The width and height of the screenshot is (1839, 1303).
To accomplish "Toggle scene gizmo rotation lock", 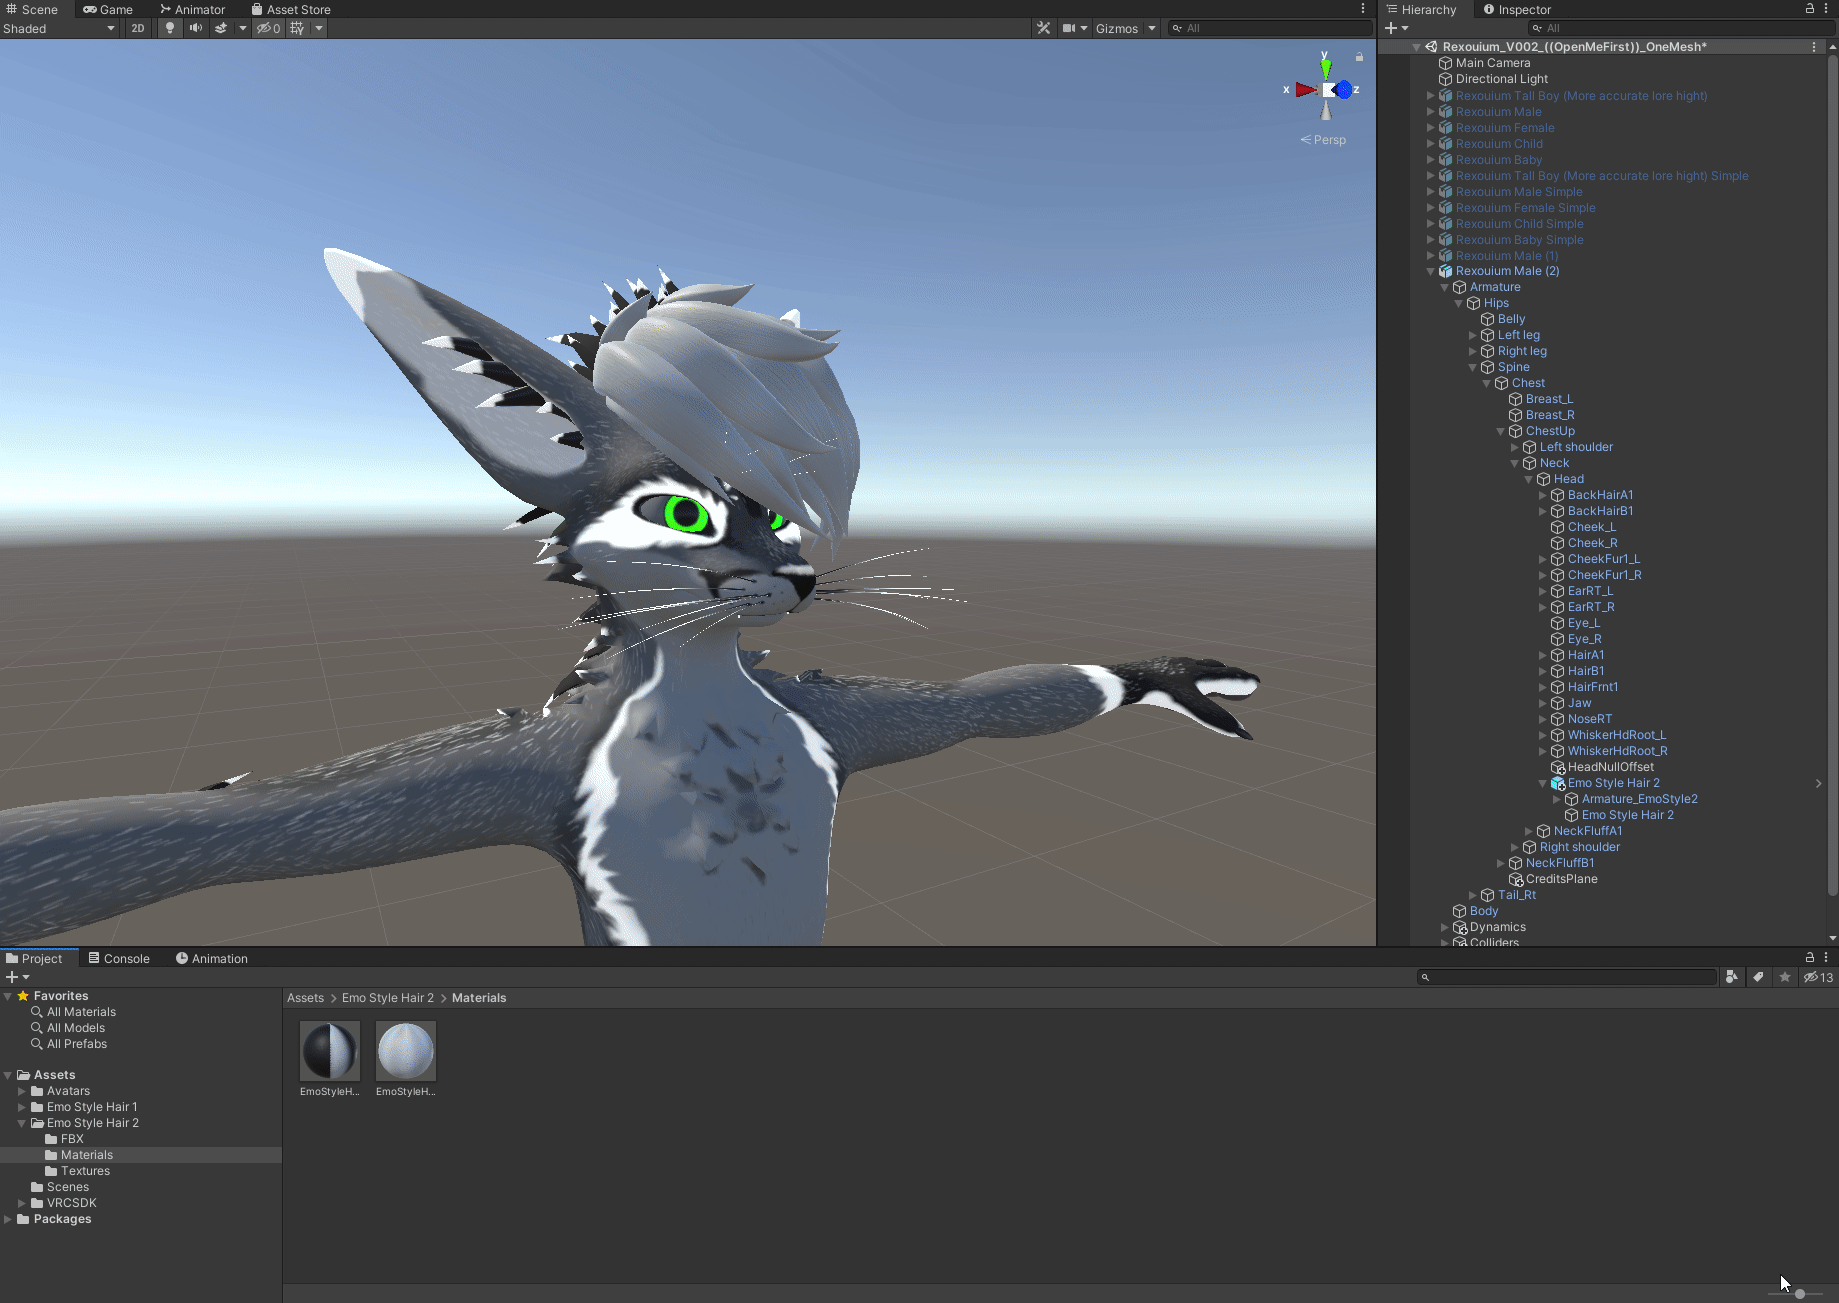I will point(1359,57).
